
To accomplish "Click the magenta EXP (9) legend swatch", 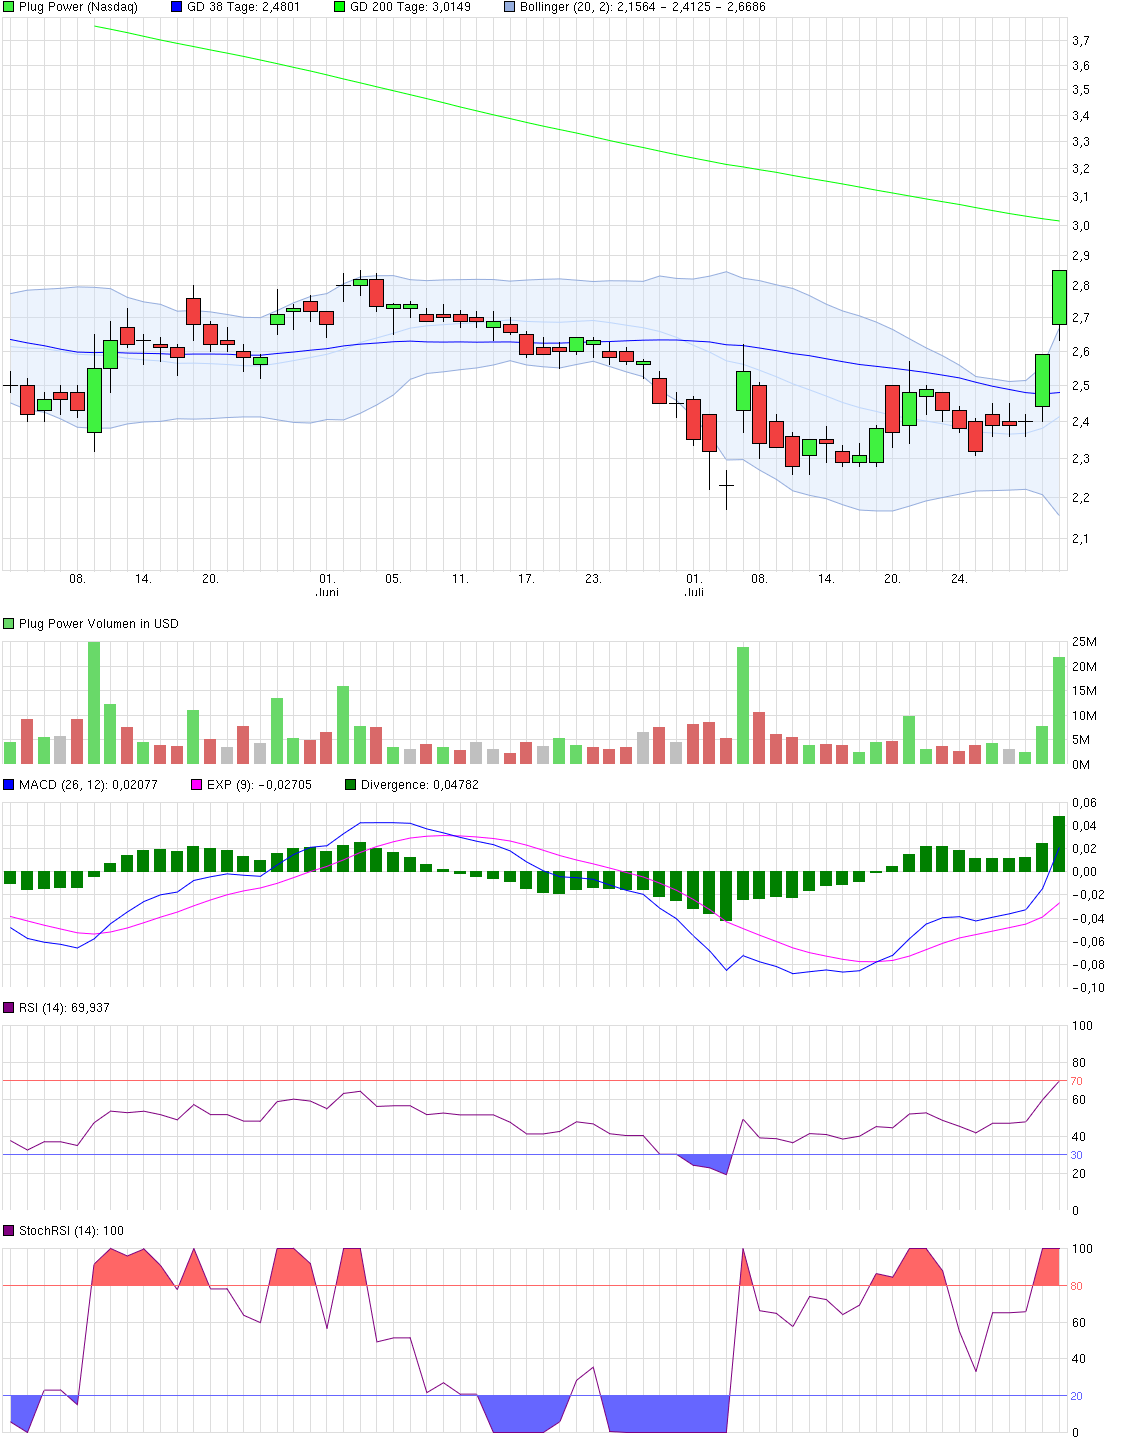I will point(196,785).
